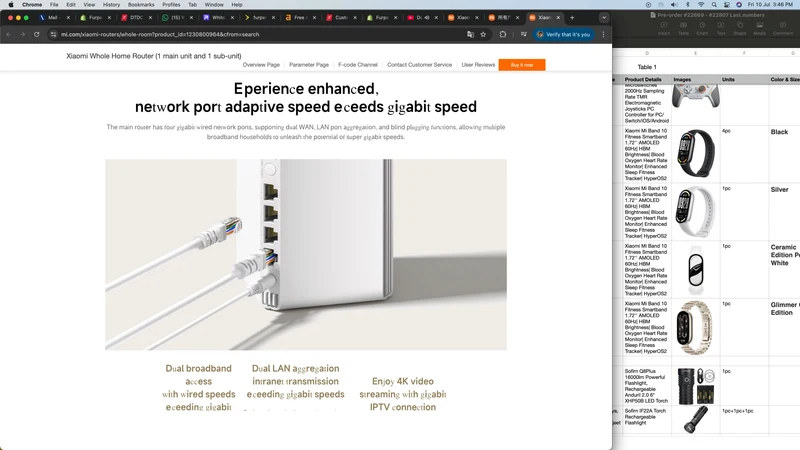Click the Wi-Fi icon in menu bar
The width and height of the screenshot is (800, 450).
coord(701,5)
